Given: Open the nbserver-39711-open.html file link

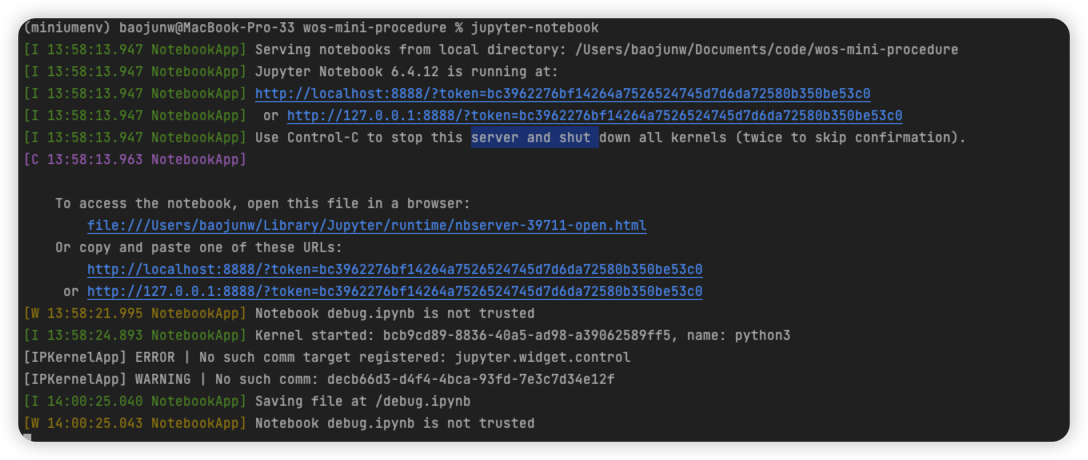Looking at the screenshot, I should [x=367, y=225].
